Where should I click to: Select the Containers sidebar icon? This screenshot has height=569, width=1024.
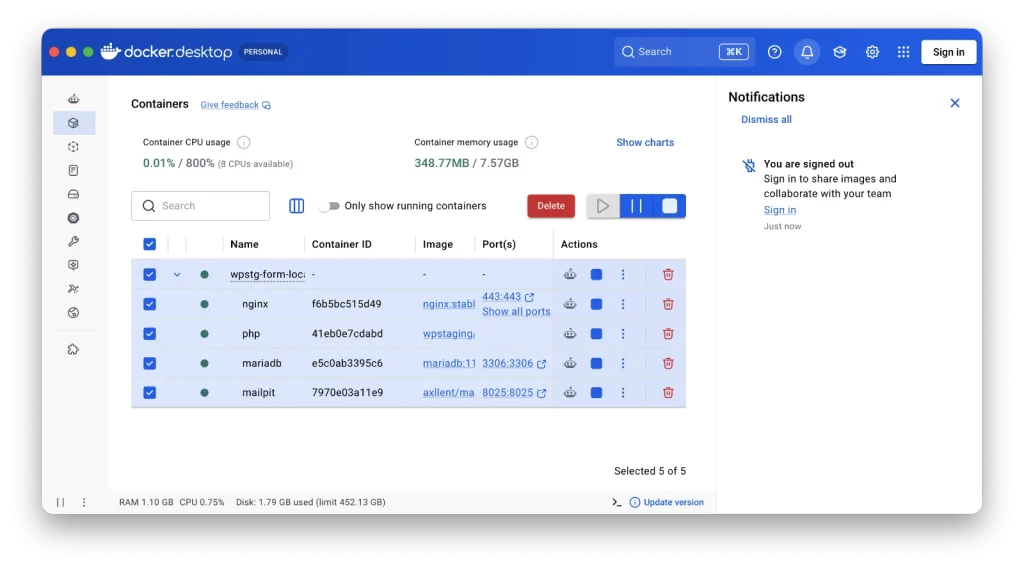[x=73, y=123]
